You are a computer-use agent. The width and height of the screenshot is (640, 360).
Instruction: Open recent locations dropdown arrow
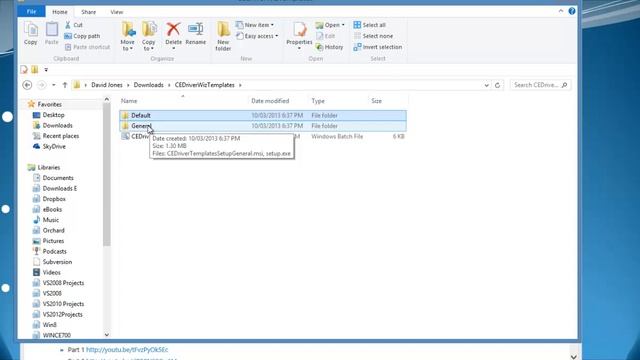pyautogui.click(x=53, y=85)
